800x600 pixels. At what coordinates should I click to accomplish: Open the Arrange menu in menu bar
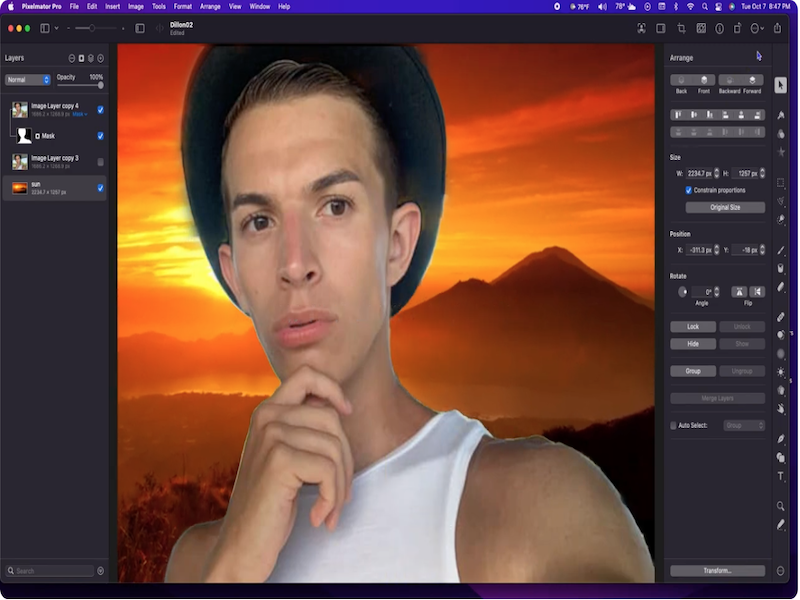(210, 6)
